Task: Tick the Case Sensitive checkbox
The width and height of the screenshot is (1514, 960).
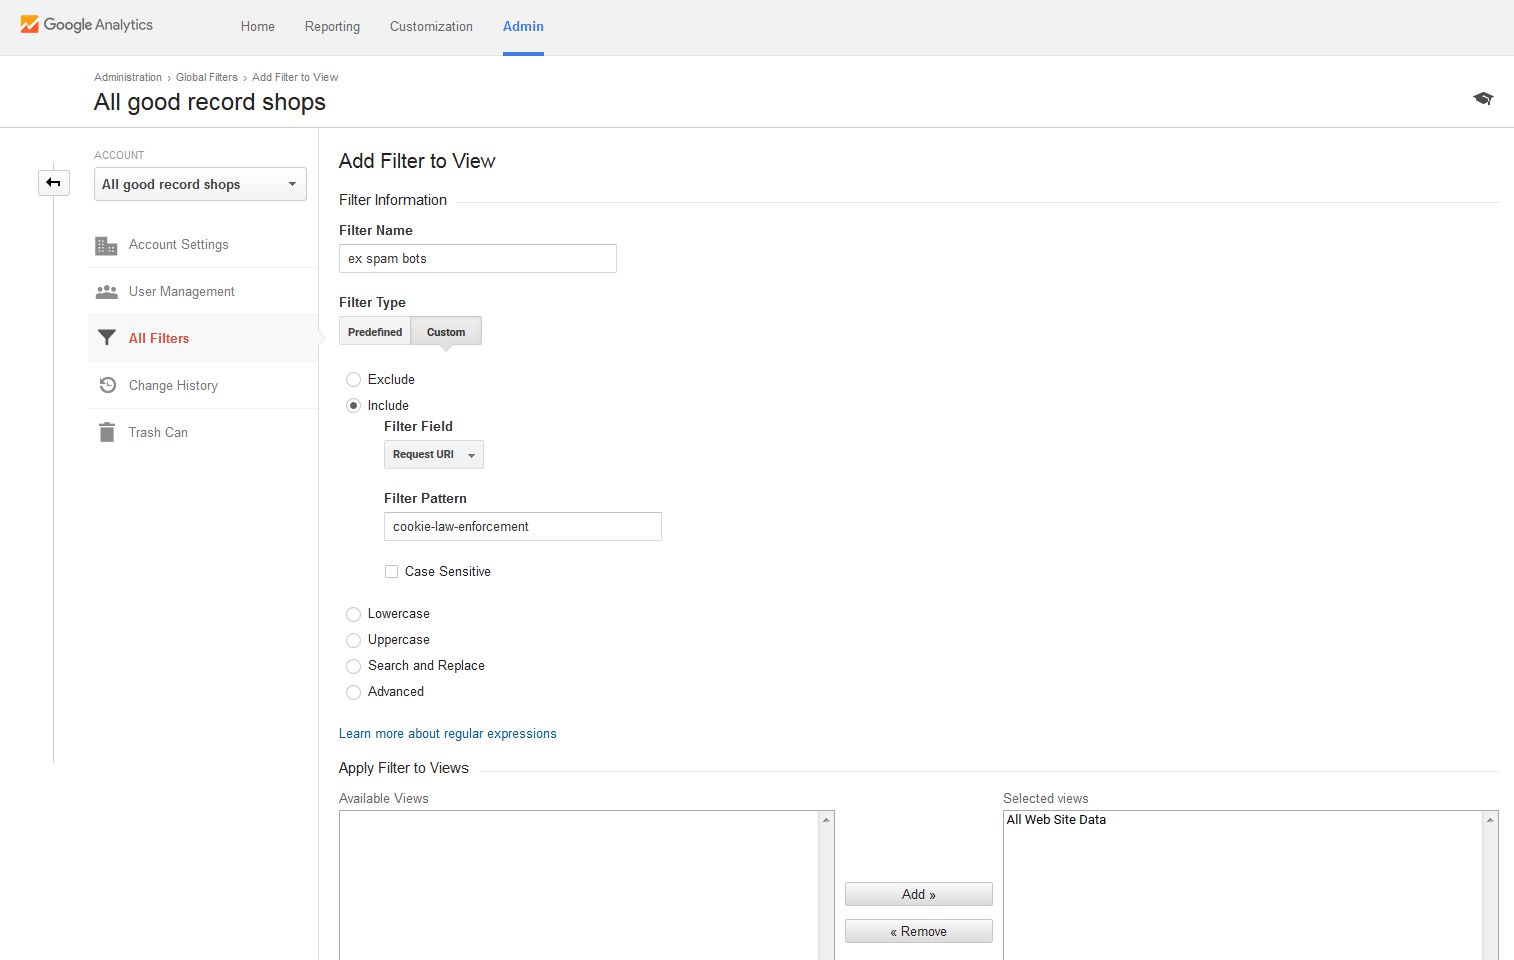Action: 391,572
